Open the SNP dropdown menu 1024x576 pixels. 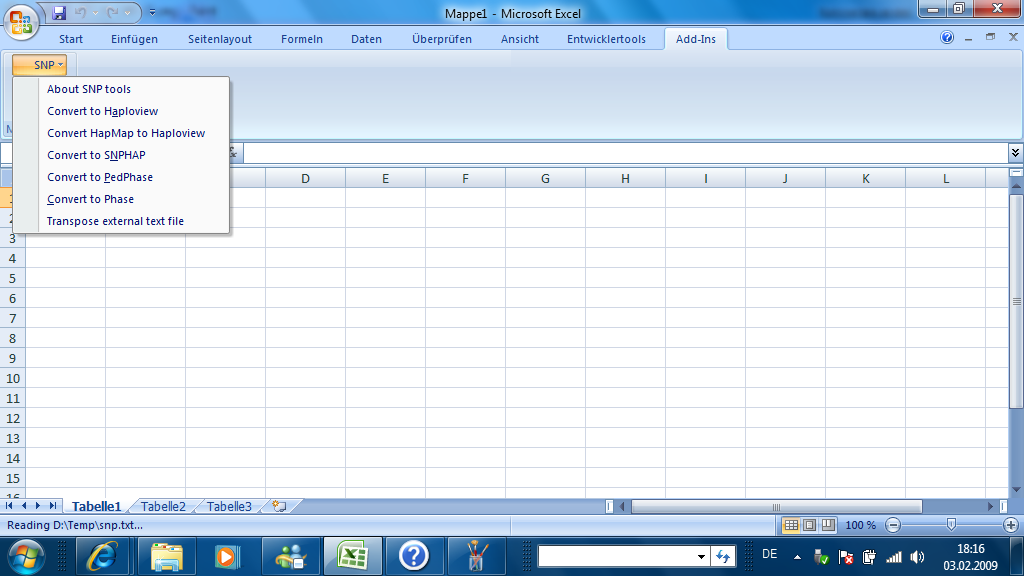[x=40, y=64]
